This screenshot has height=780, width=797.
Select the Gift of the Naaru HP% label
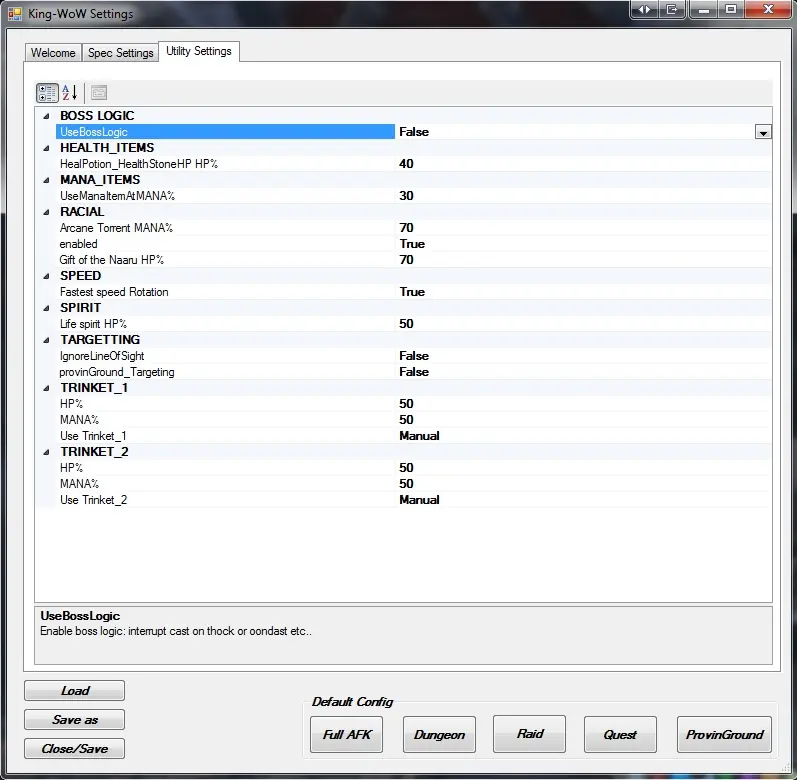pyautogui.click(x=112, y=260)
